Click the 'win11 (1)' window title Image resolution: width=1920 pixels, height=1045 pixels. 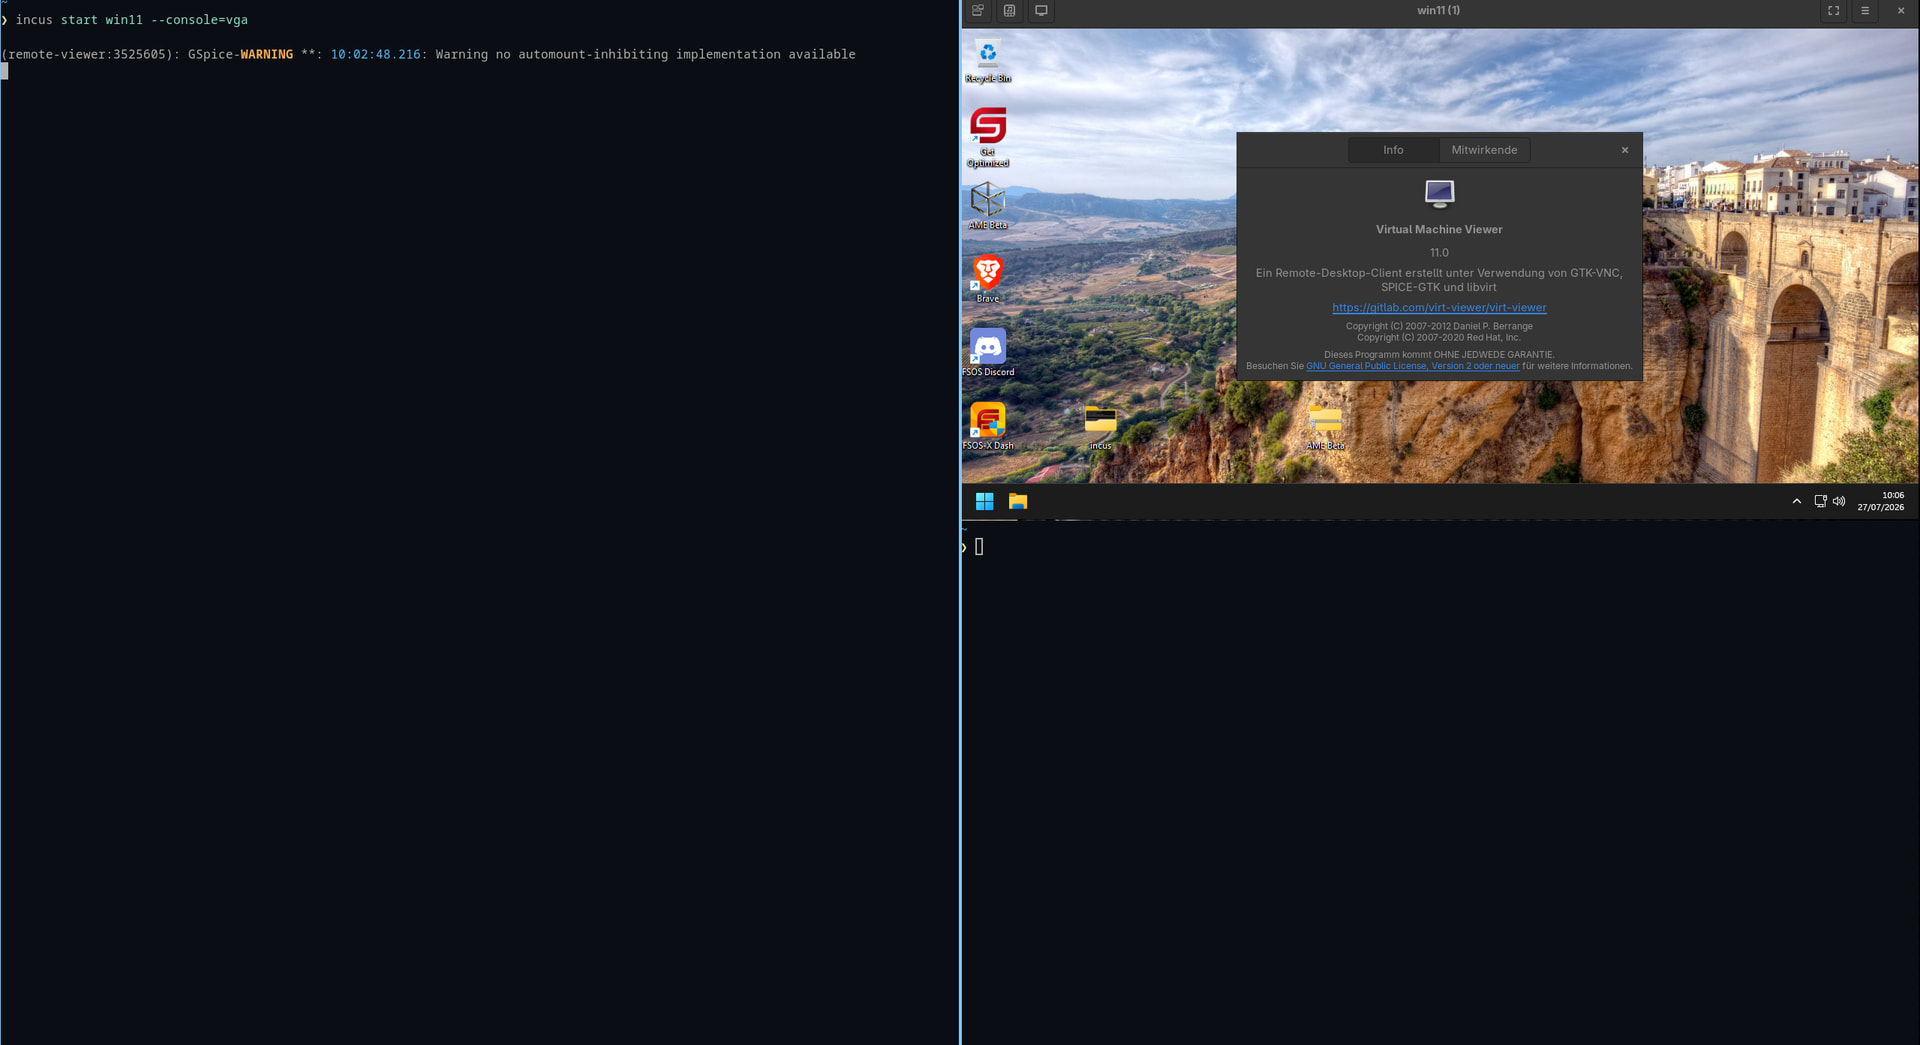(1438, 11)
